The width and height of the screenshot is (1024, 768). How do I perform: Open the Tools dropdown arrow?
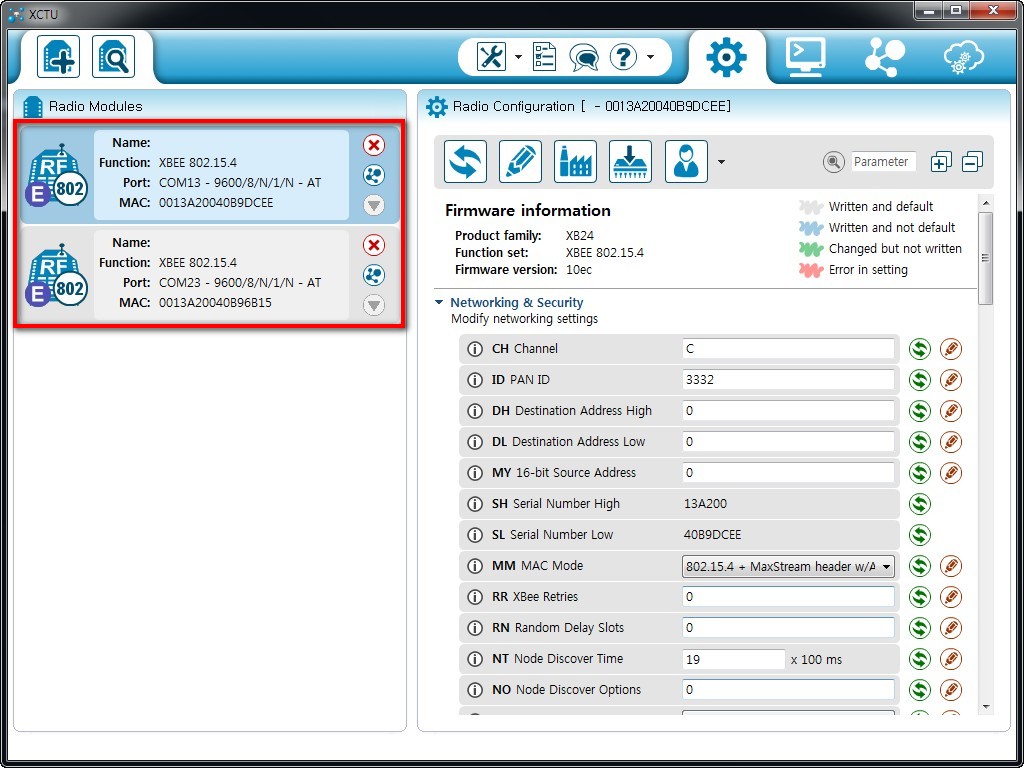point(518,57)
